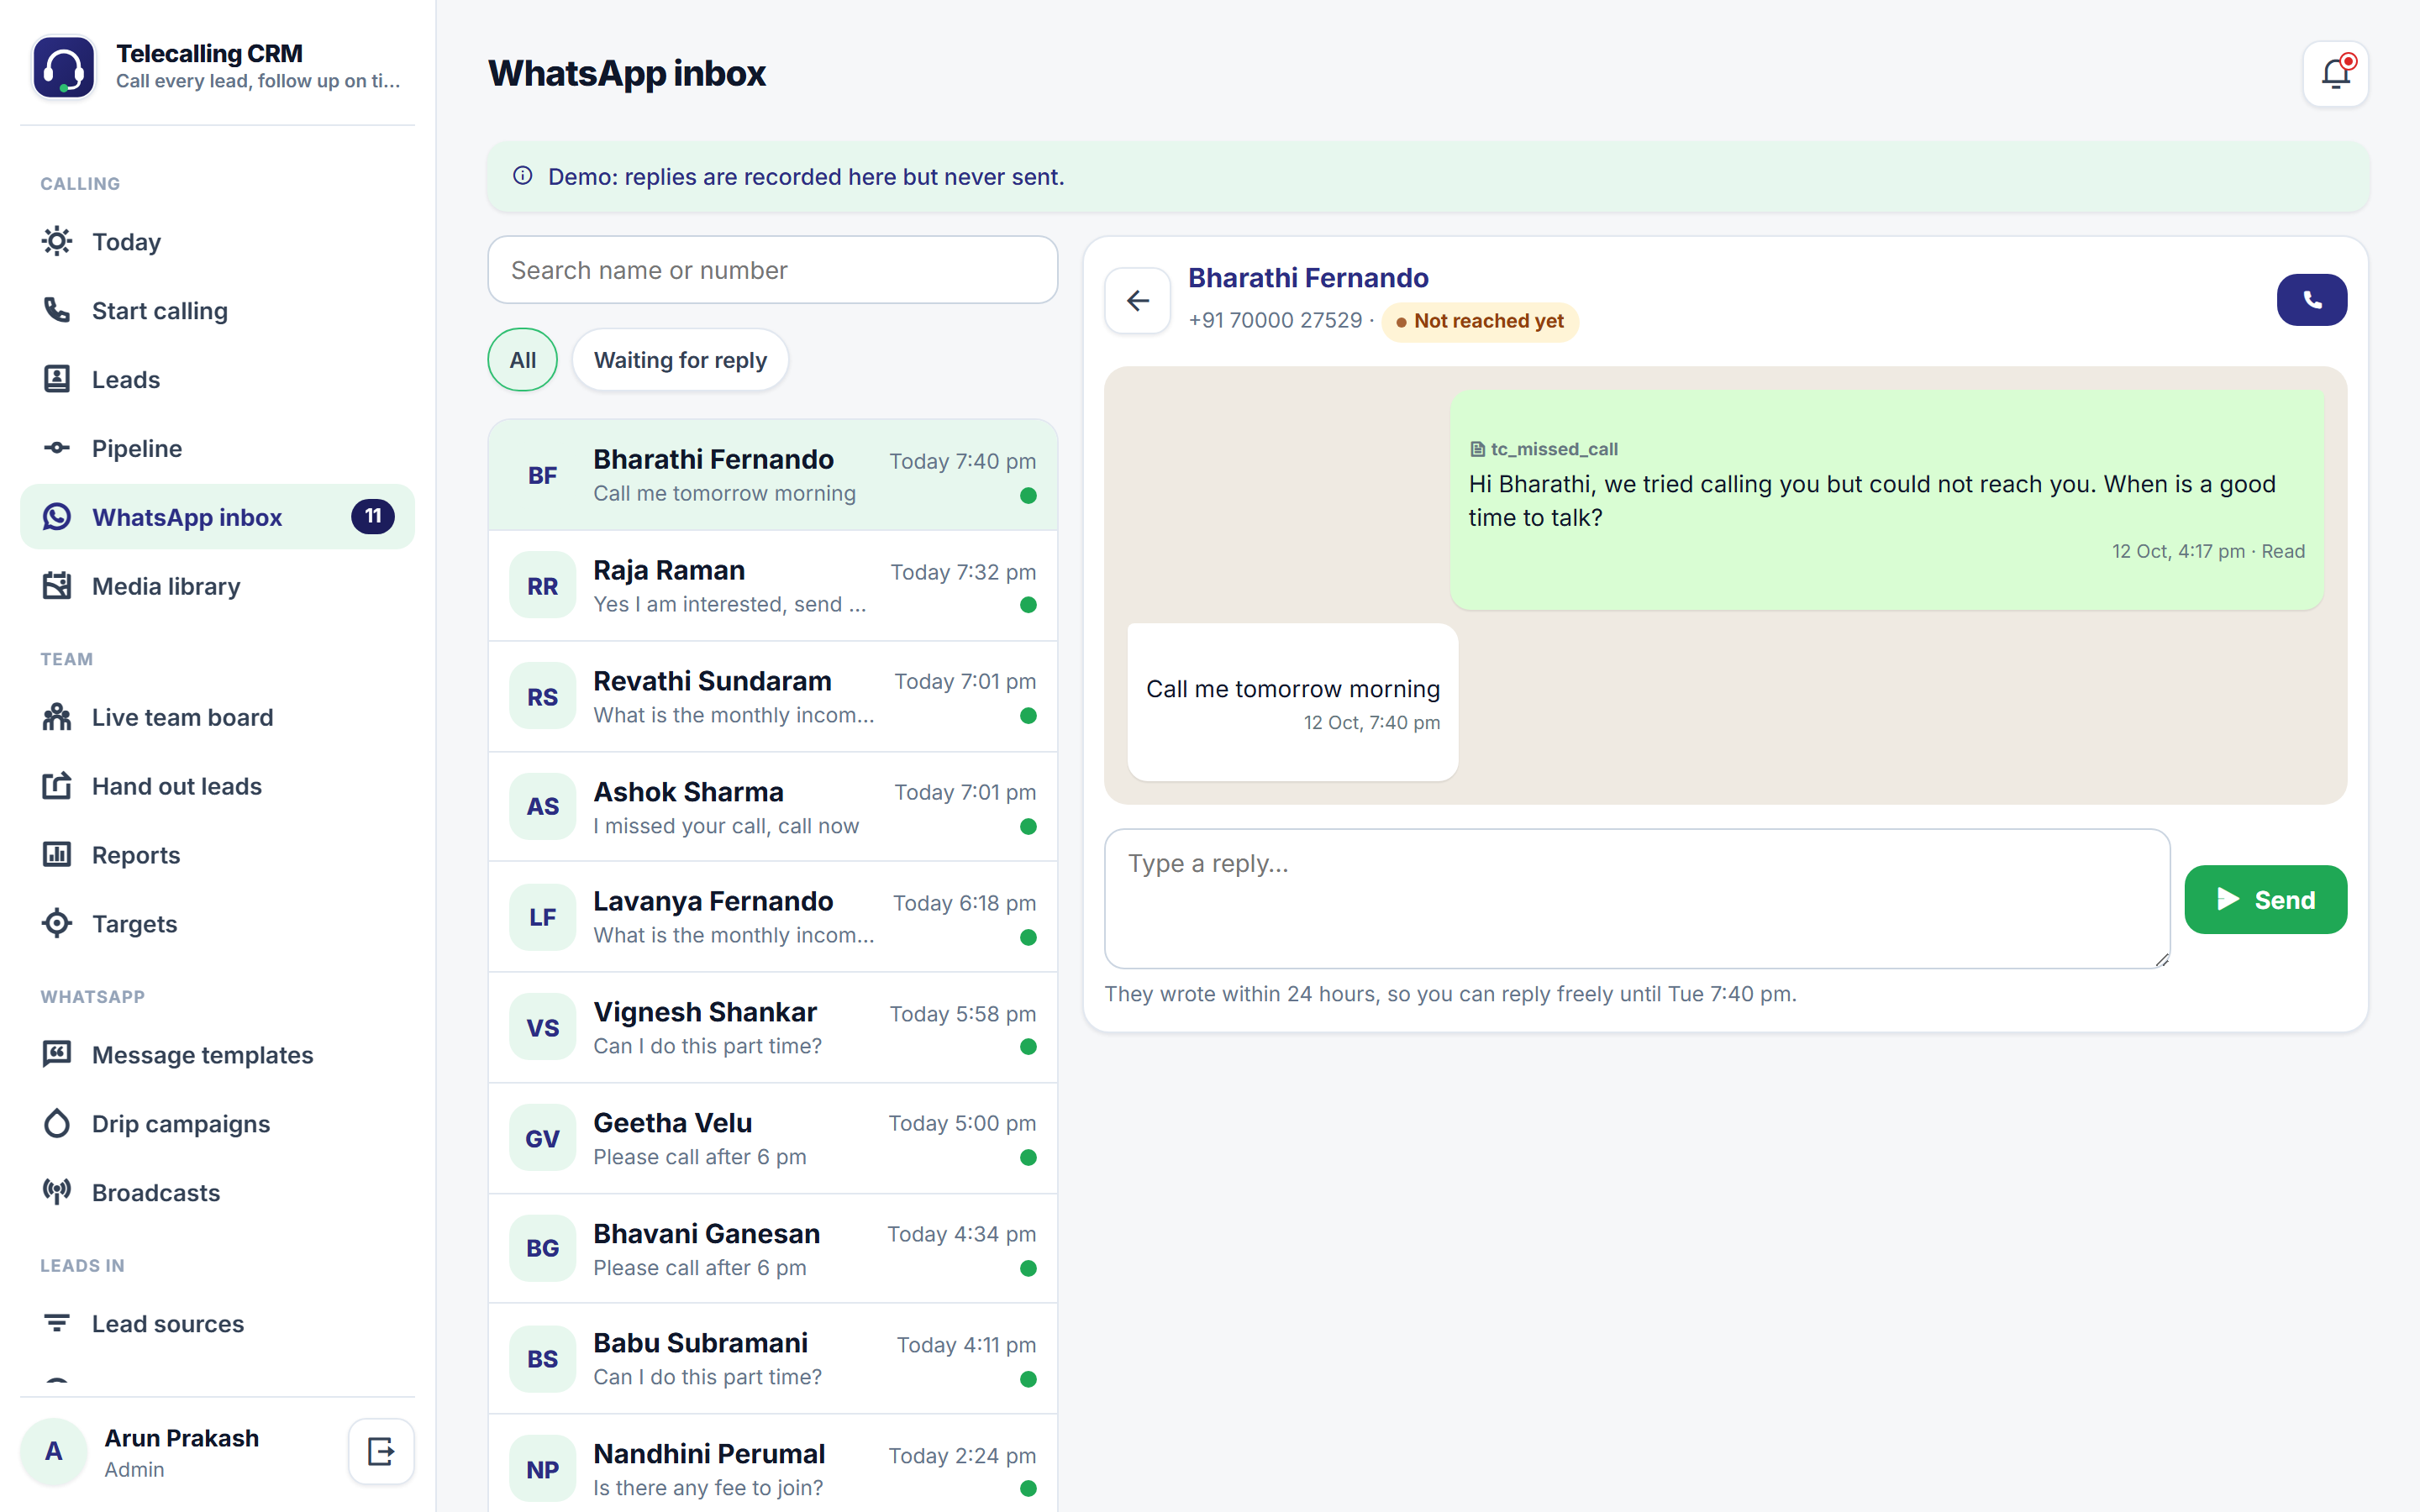
Task: Open the Reports page
Action: (217, 855)
